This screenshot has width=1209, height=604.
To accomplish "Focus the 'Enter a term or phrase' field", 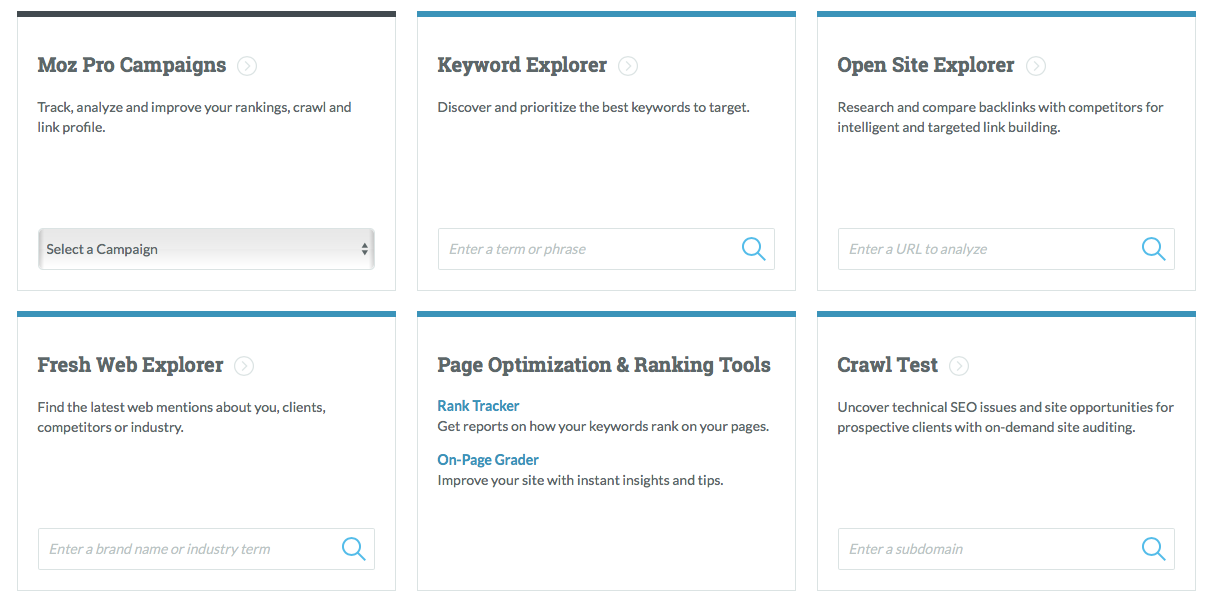I will (606, 249).
